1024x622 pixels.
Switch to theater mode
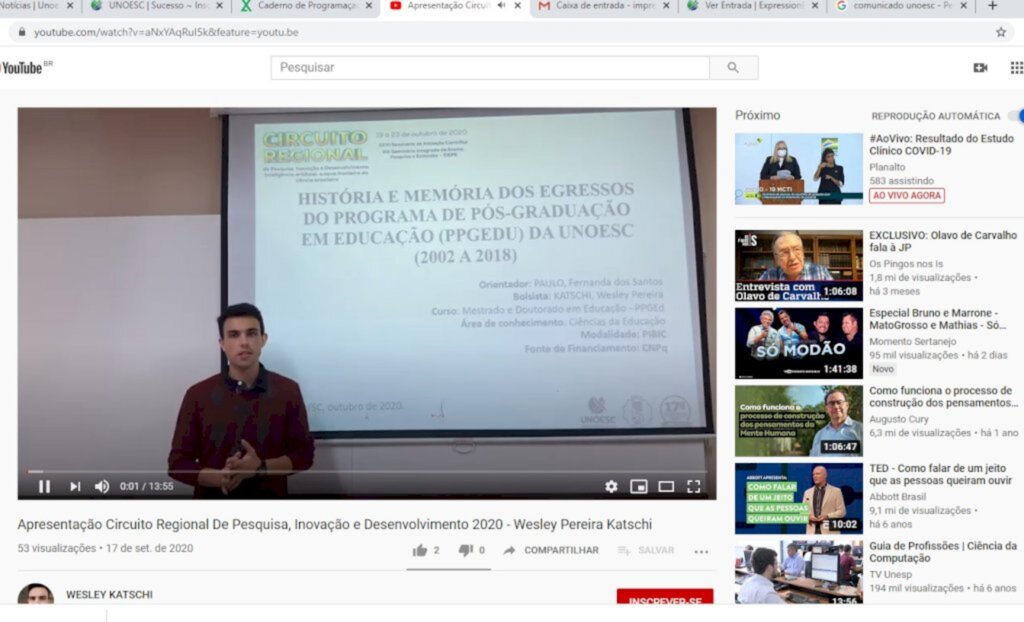click(666, 486)
